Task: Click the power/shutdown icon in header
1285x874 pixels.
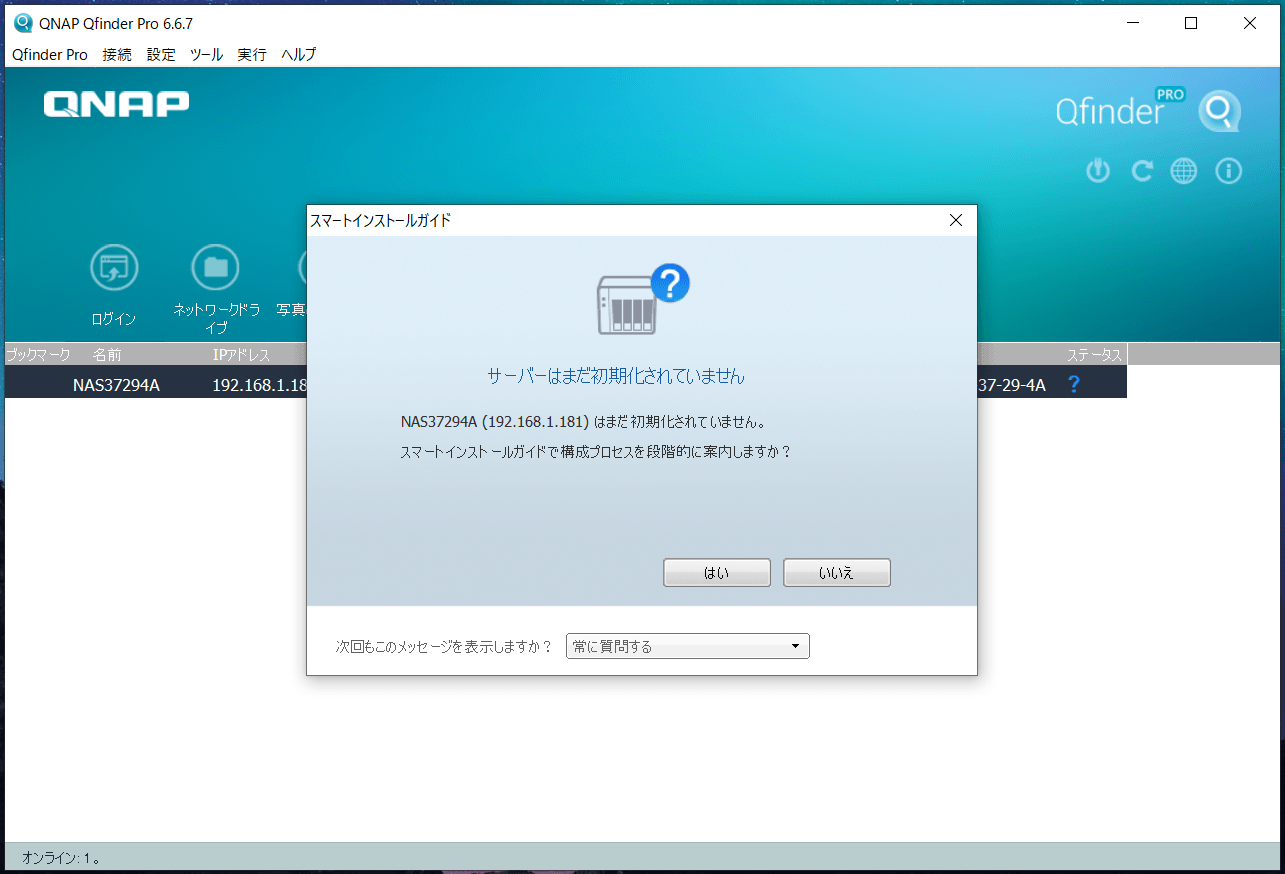Action: coord(1098,171)
